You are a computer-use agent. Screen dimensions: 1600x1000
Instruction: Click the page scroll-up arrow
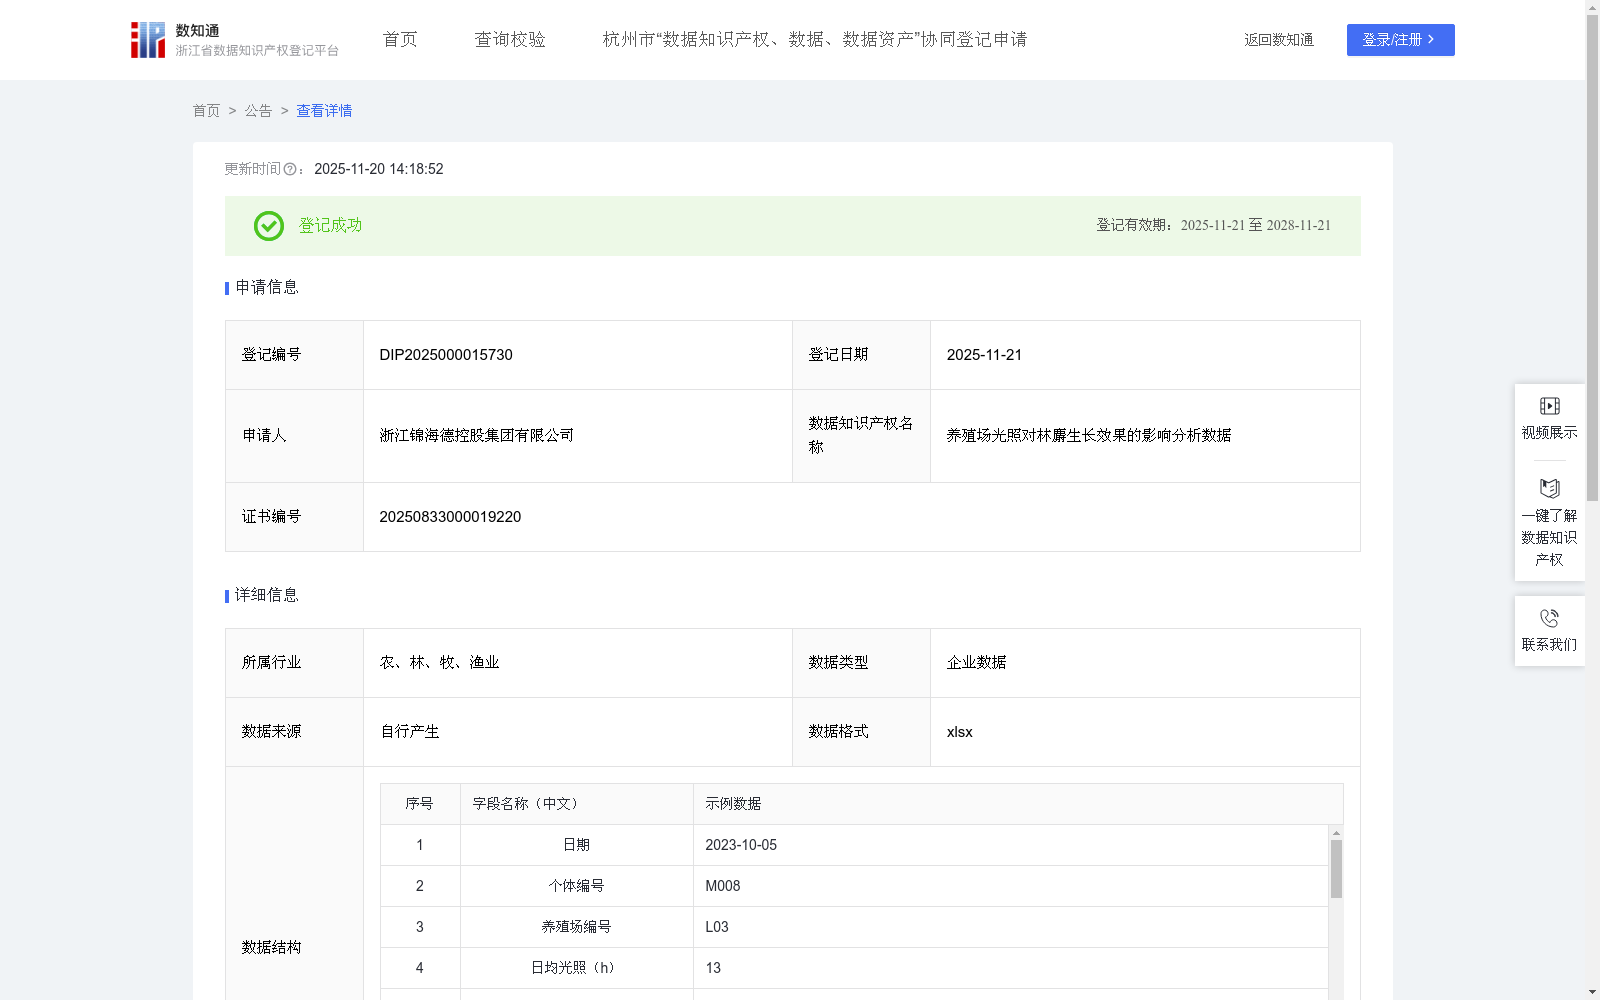point(1592,7)
